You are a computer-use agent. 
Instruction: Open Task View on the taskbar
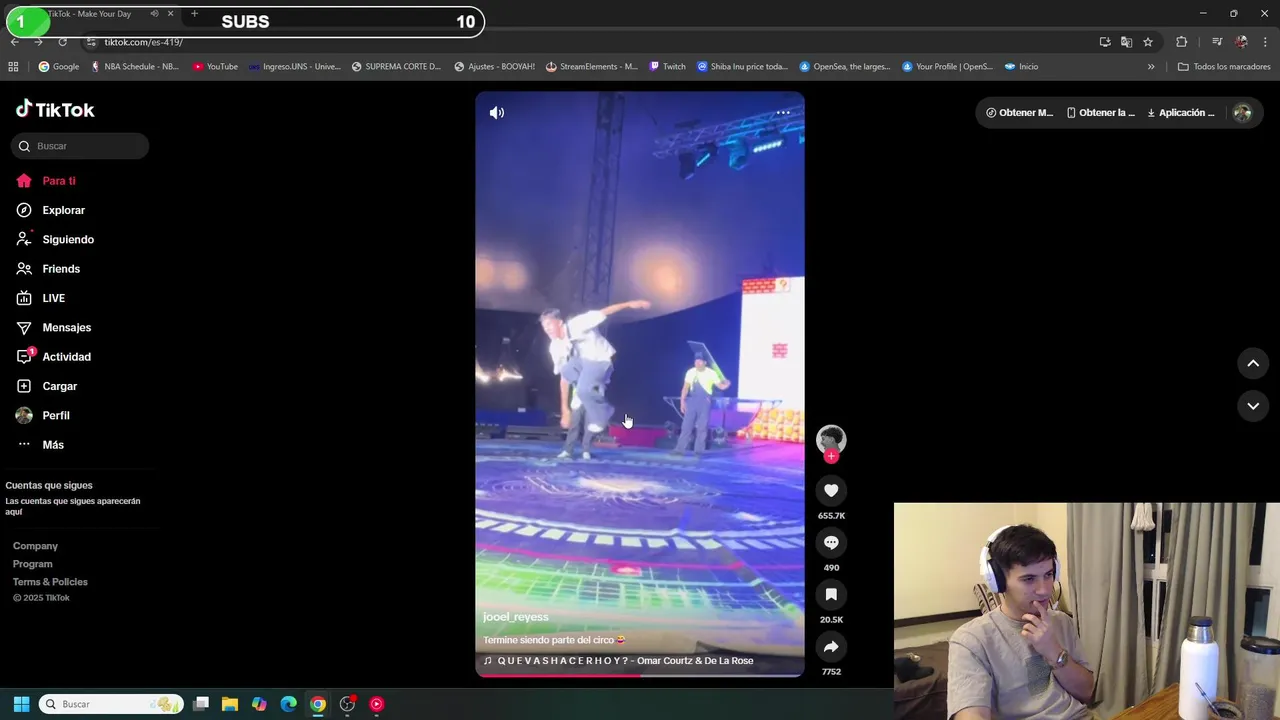(x=201, y=704)
